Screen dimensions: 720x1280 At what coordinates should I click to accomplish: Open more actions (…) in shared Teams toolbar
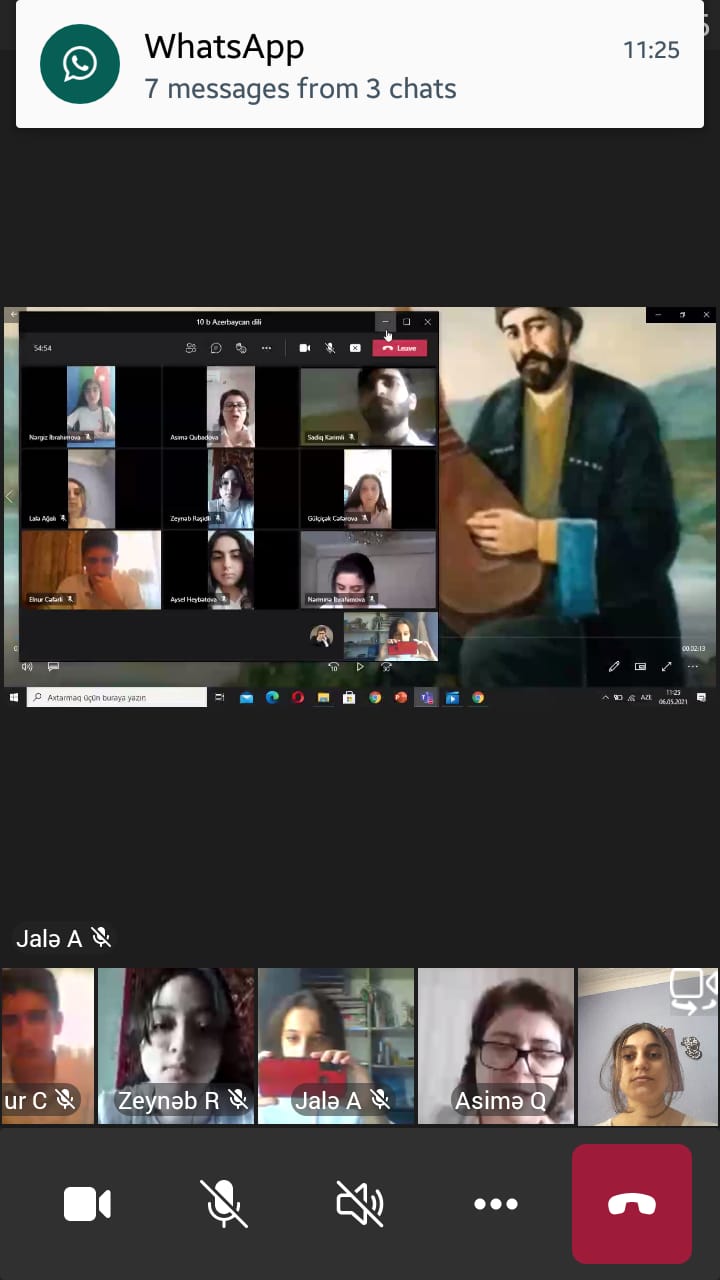(x=266, y=348)
